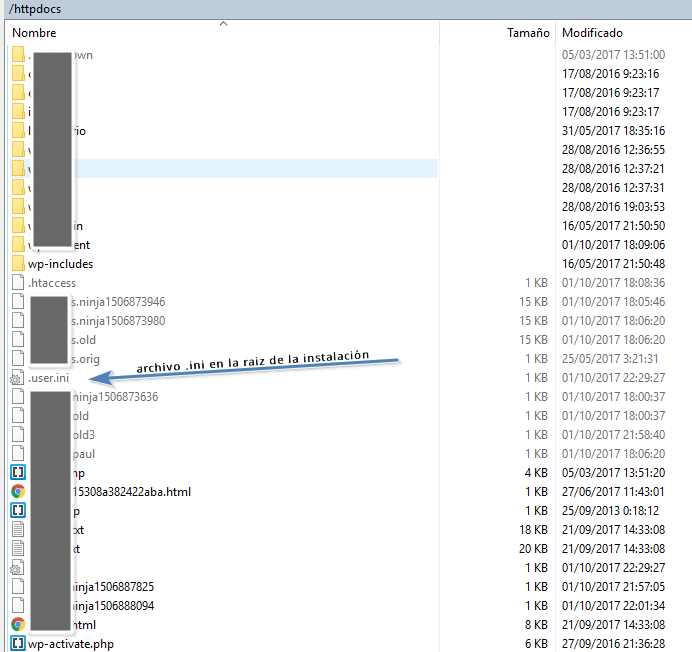Click the date 01/10/2017 22:01:34
692x652 pixels.
click(613, 606)
